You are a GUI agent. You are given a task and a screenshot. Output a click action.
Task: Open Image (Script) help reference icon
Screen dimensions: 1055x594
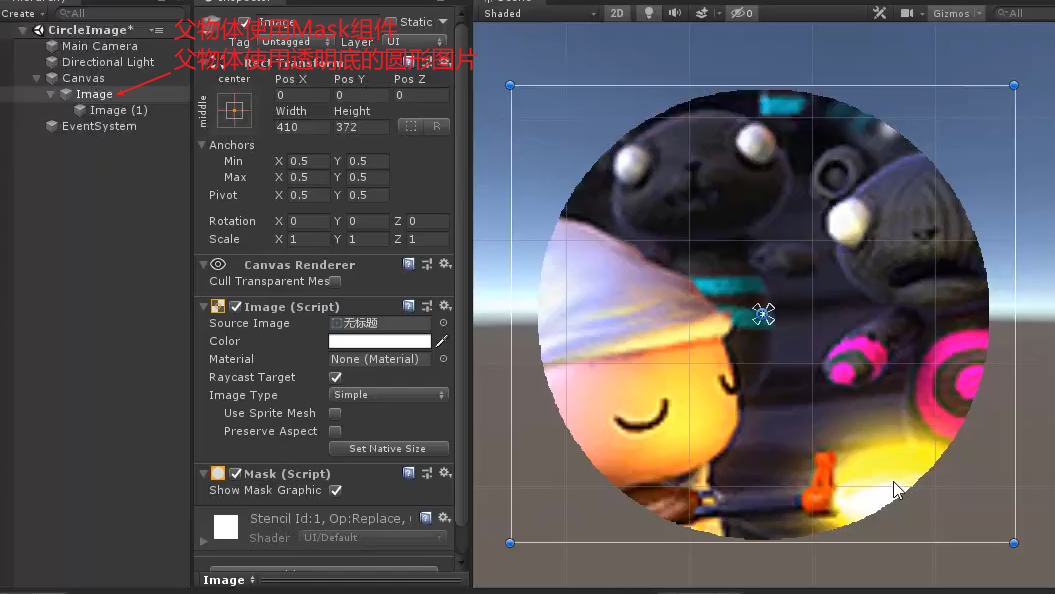pyautogui.click(x=408, y=305)
